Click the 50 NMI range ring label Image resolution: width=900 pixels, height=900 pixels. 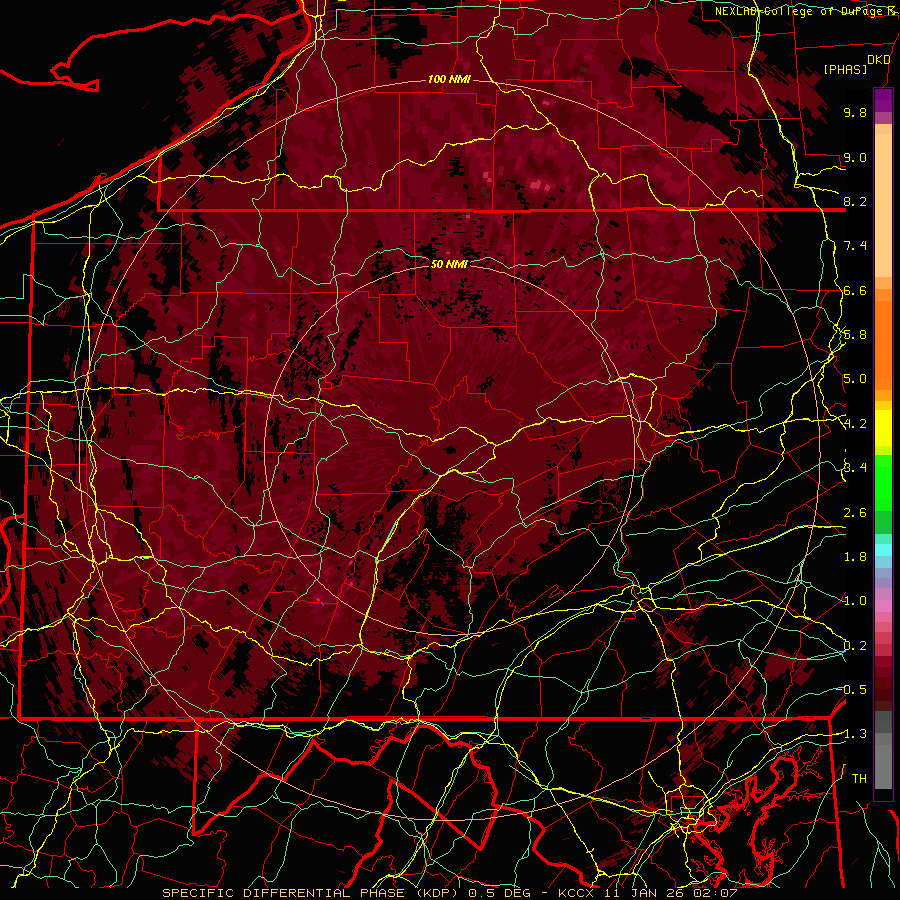(x=449, y=264)
